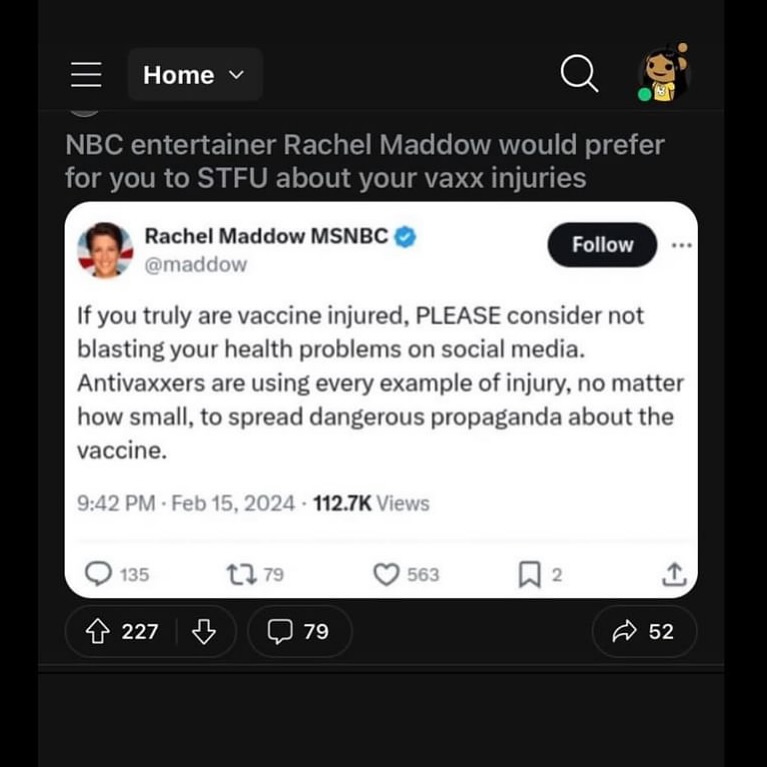767x767 pixels.
Task: Click the @maddow handle
Action: pyautogui.click(x=195, y=265)
